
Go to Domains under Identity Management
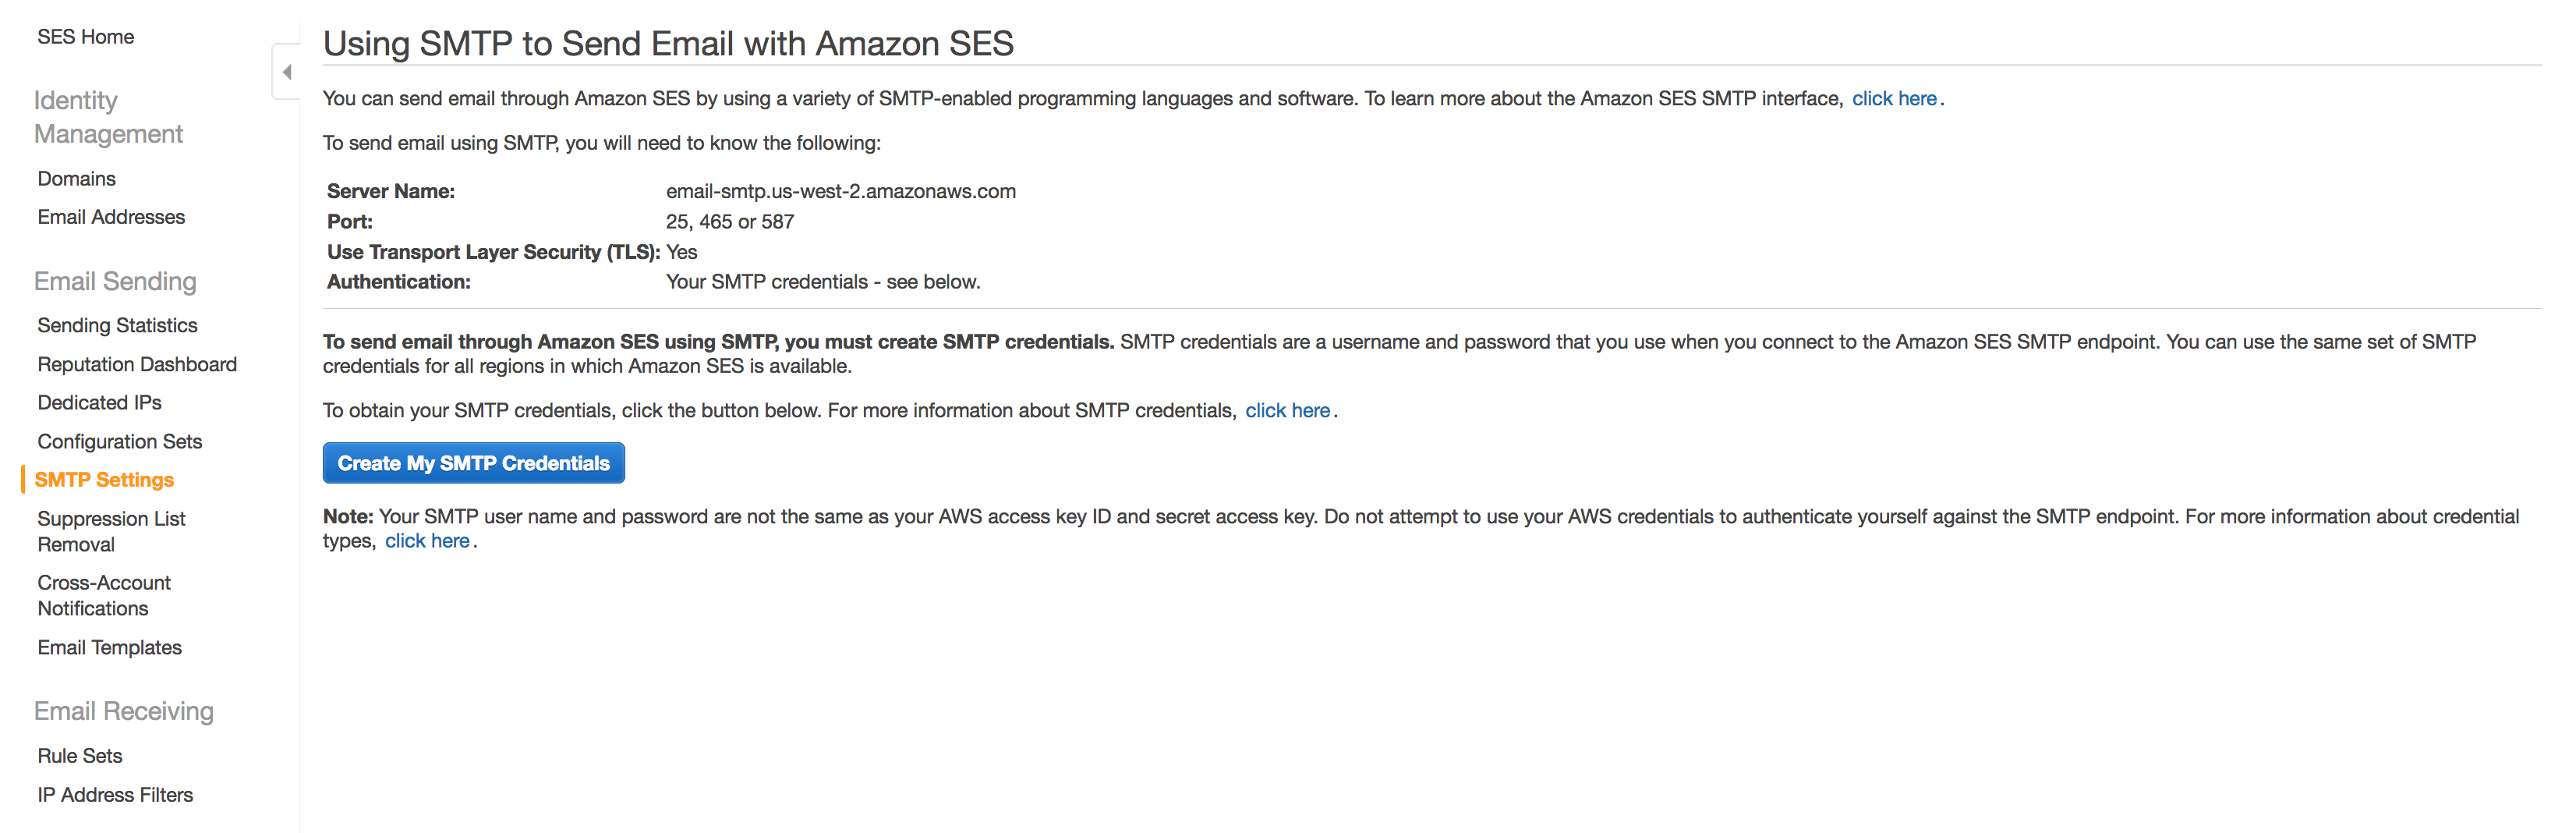click(77, 179)
